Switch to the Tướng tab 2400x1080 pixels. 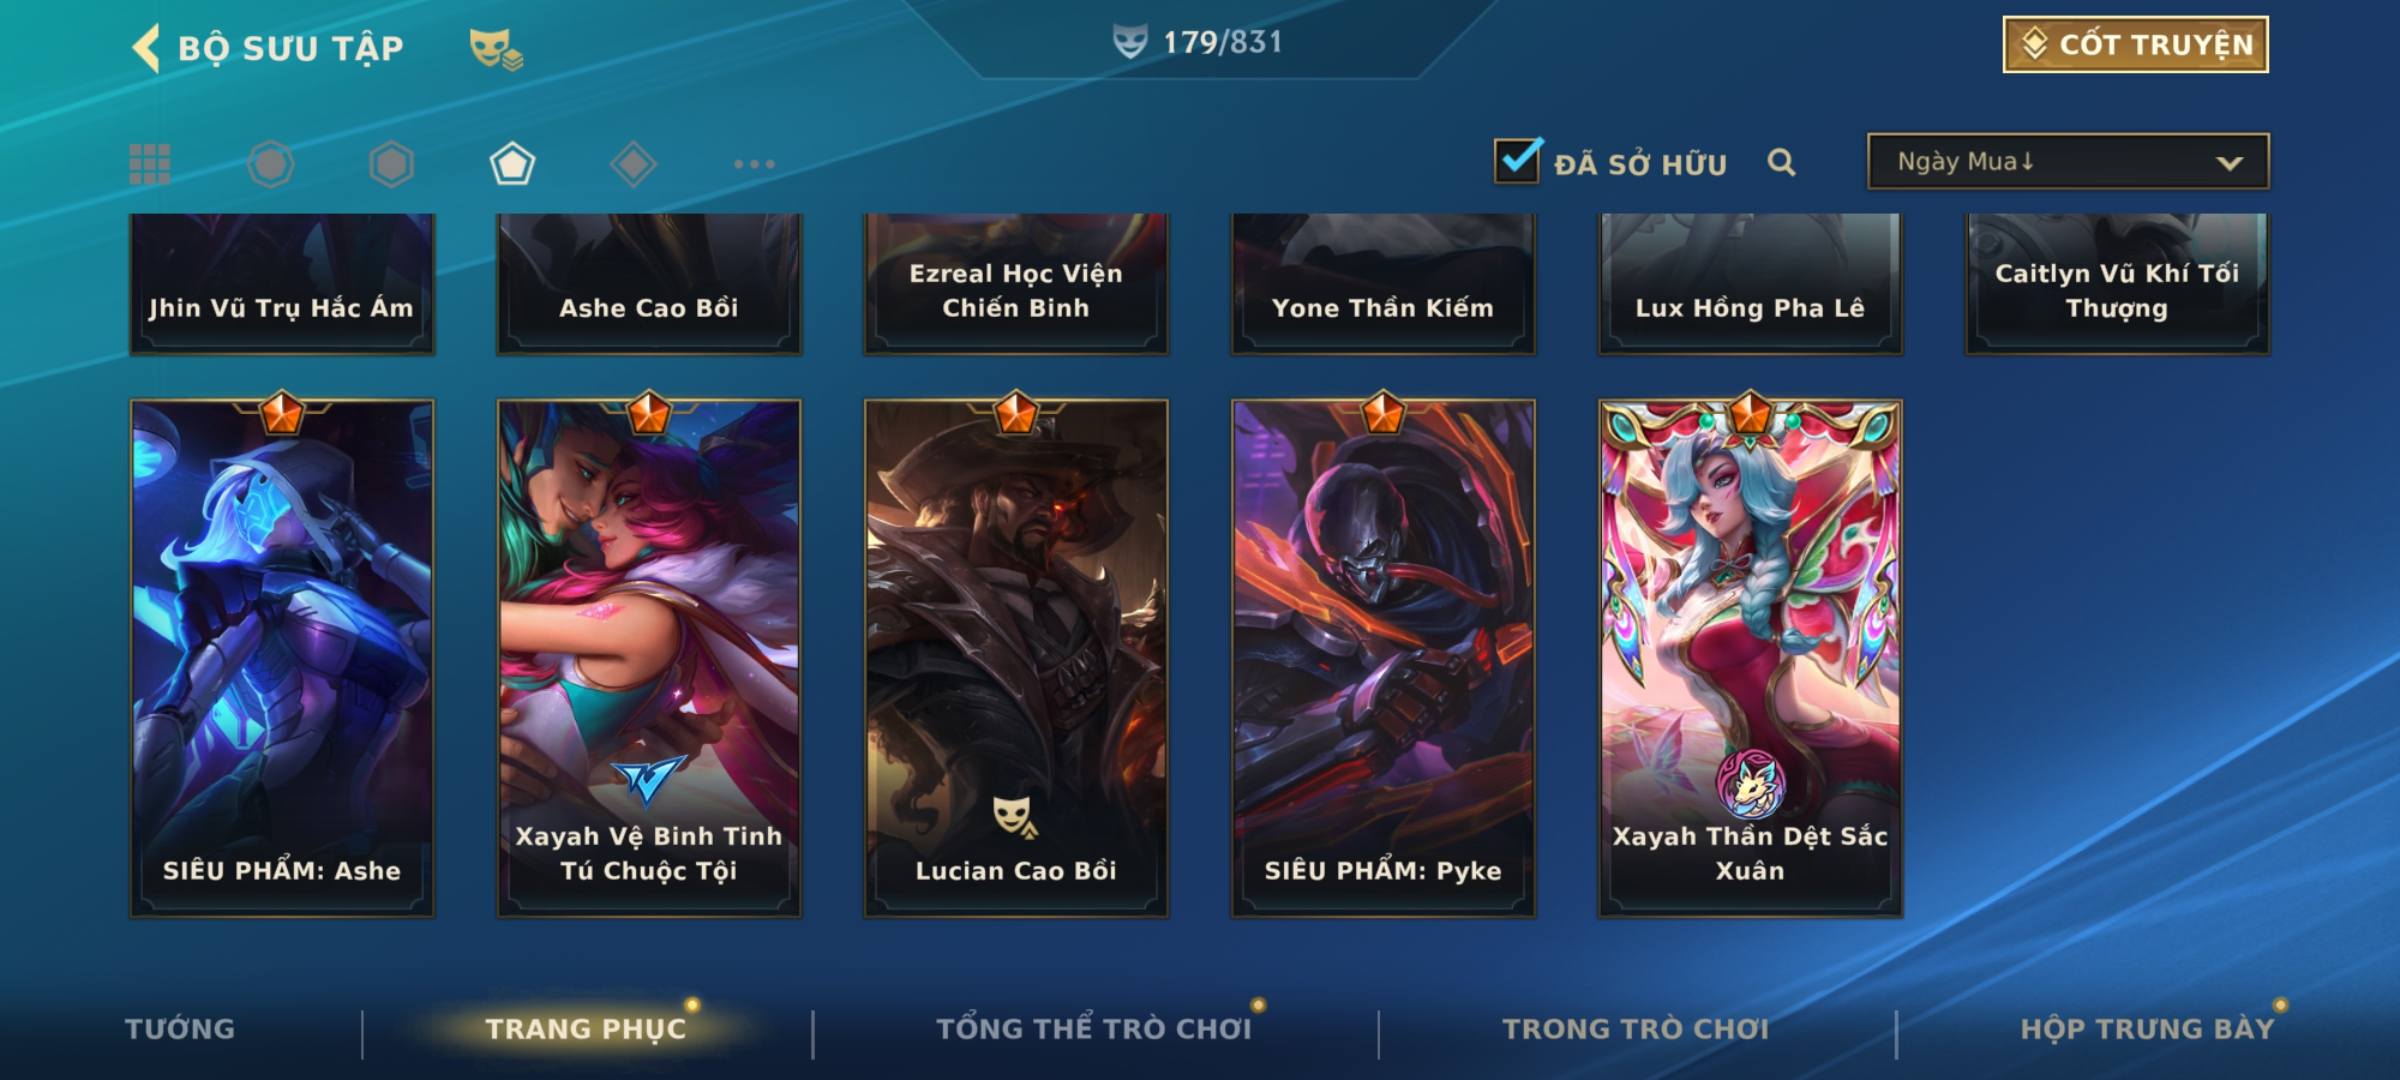tap(180, 1029)
